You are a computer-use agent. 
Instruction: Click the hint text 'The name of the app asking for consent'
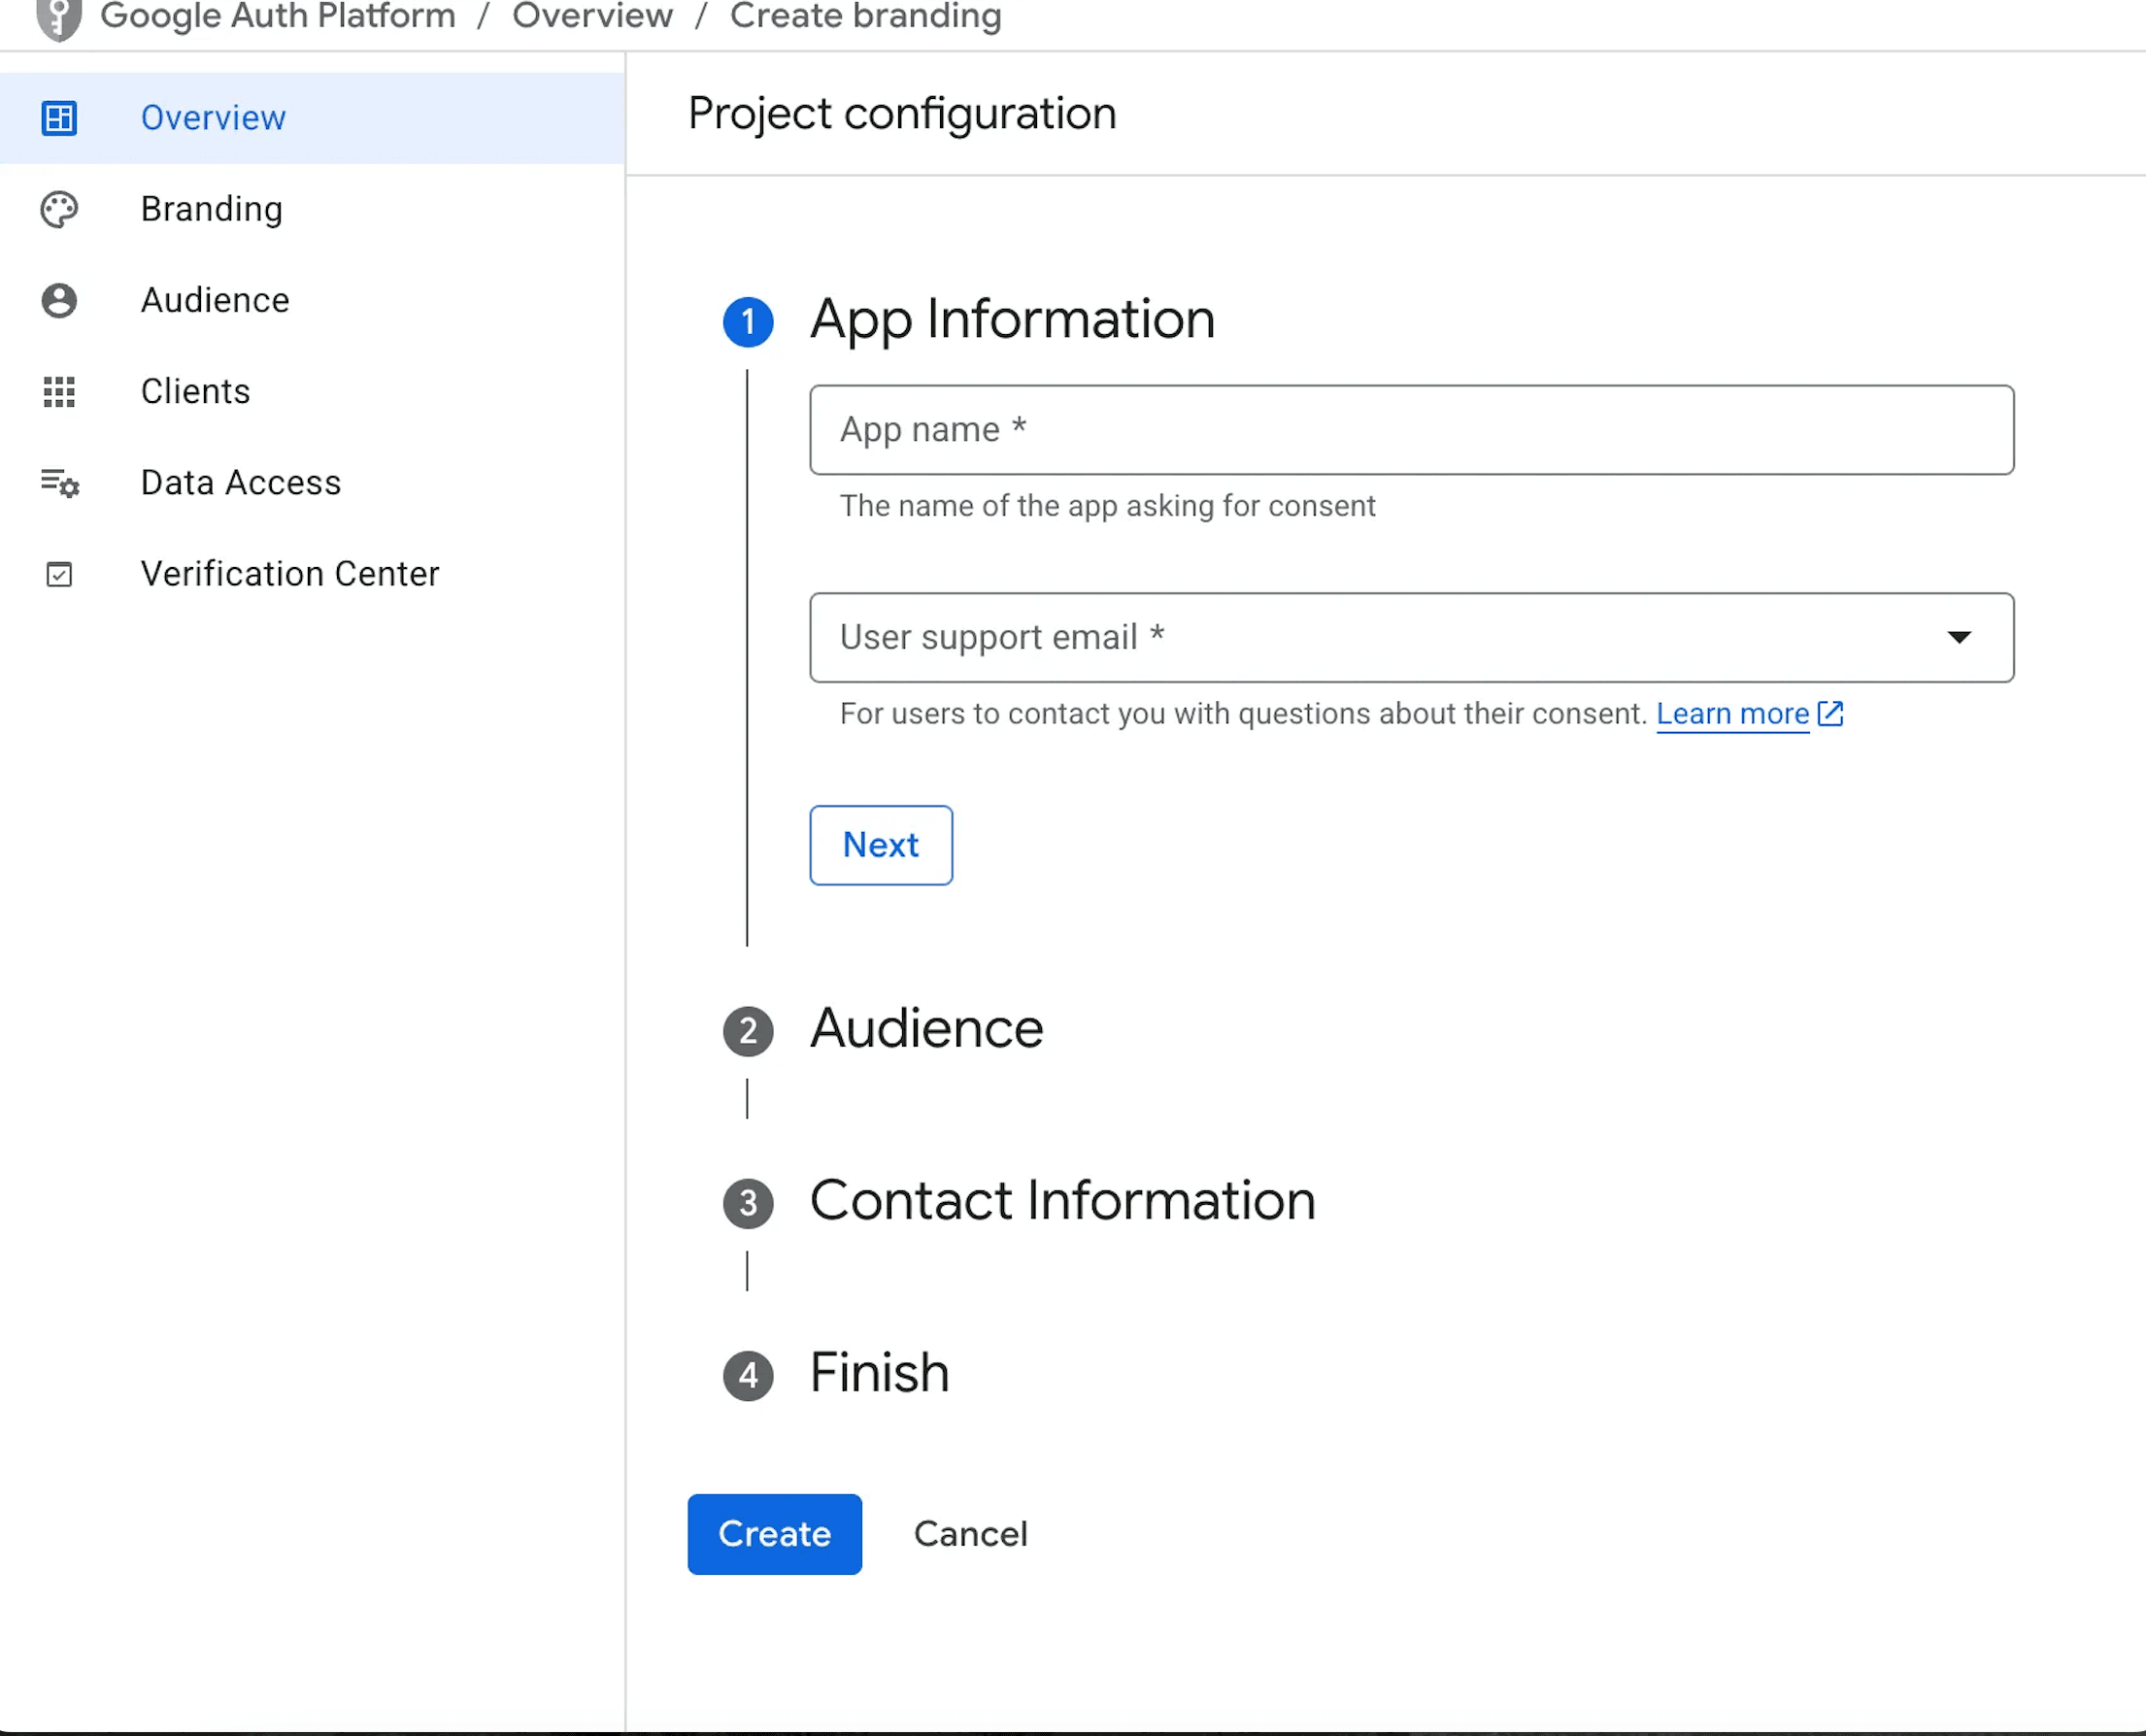(1107, 506)
